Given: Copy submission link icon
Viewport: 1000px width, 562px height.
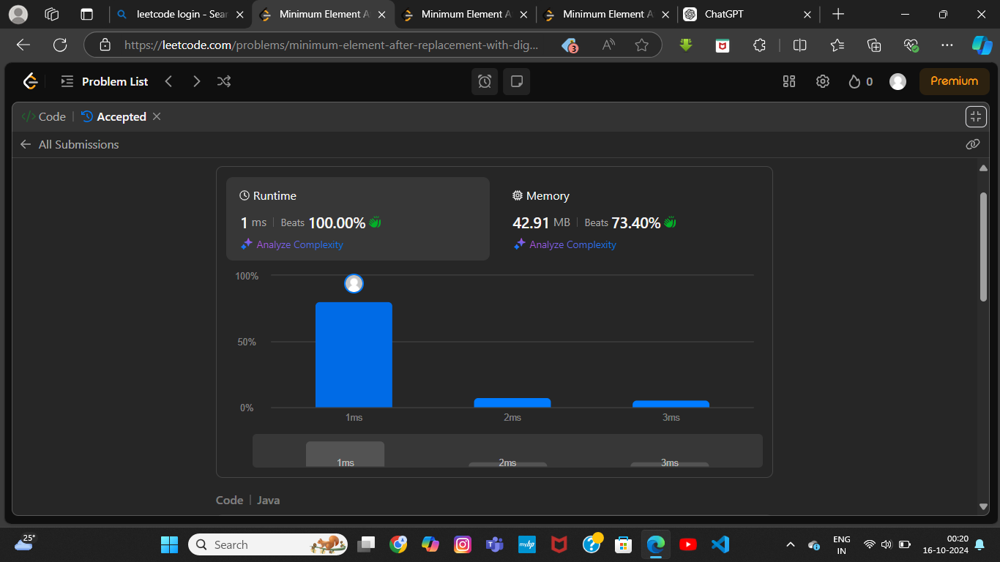Looking at the screenshot, I should pyautogui.click(x=973, y=145).
